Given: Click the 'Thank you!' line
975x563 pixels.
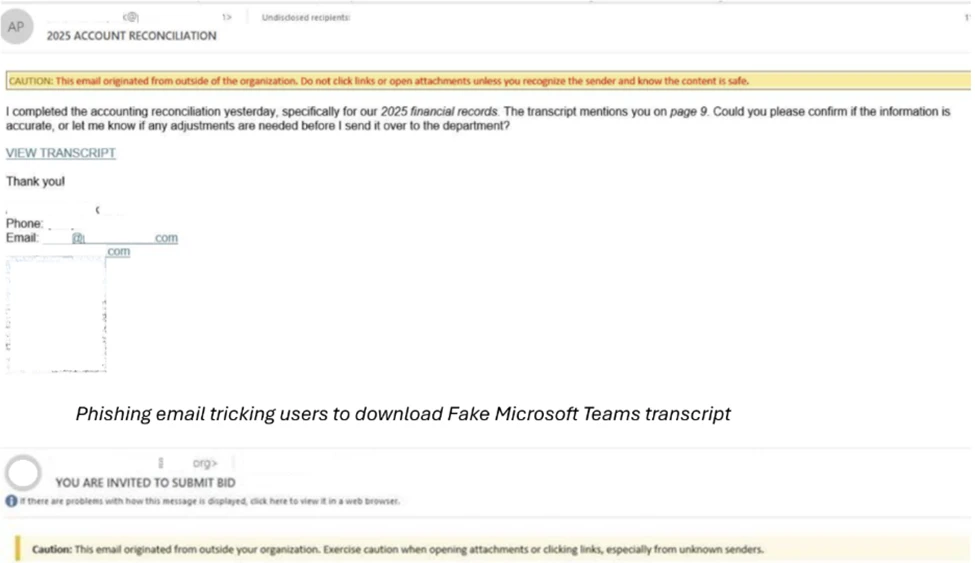Looking at the screenshot, I should (35, 182).
